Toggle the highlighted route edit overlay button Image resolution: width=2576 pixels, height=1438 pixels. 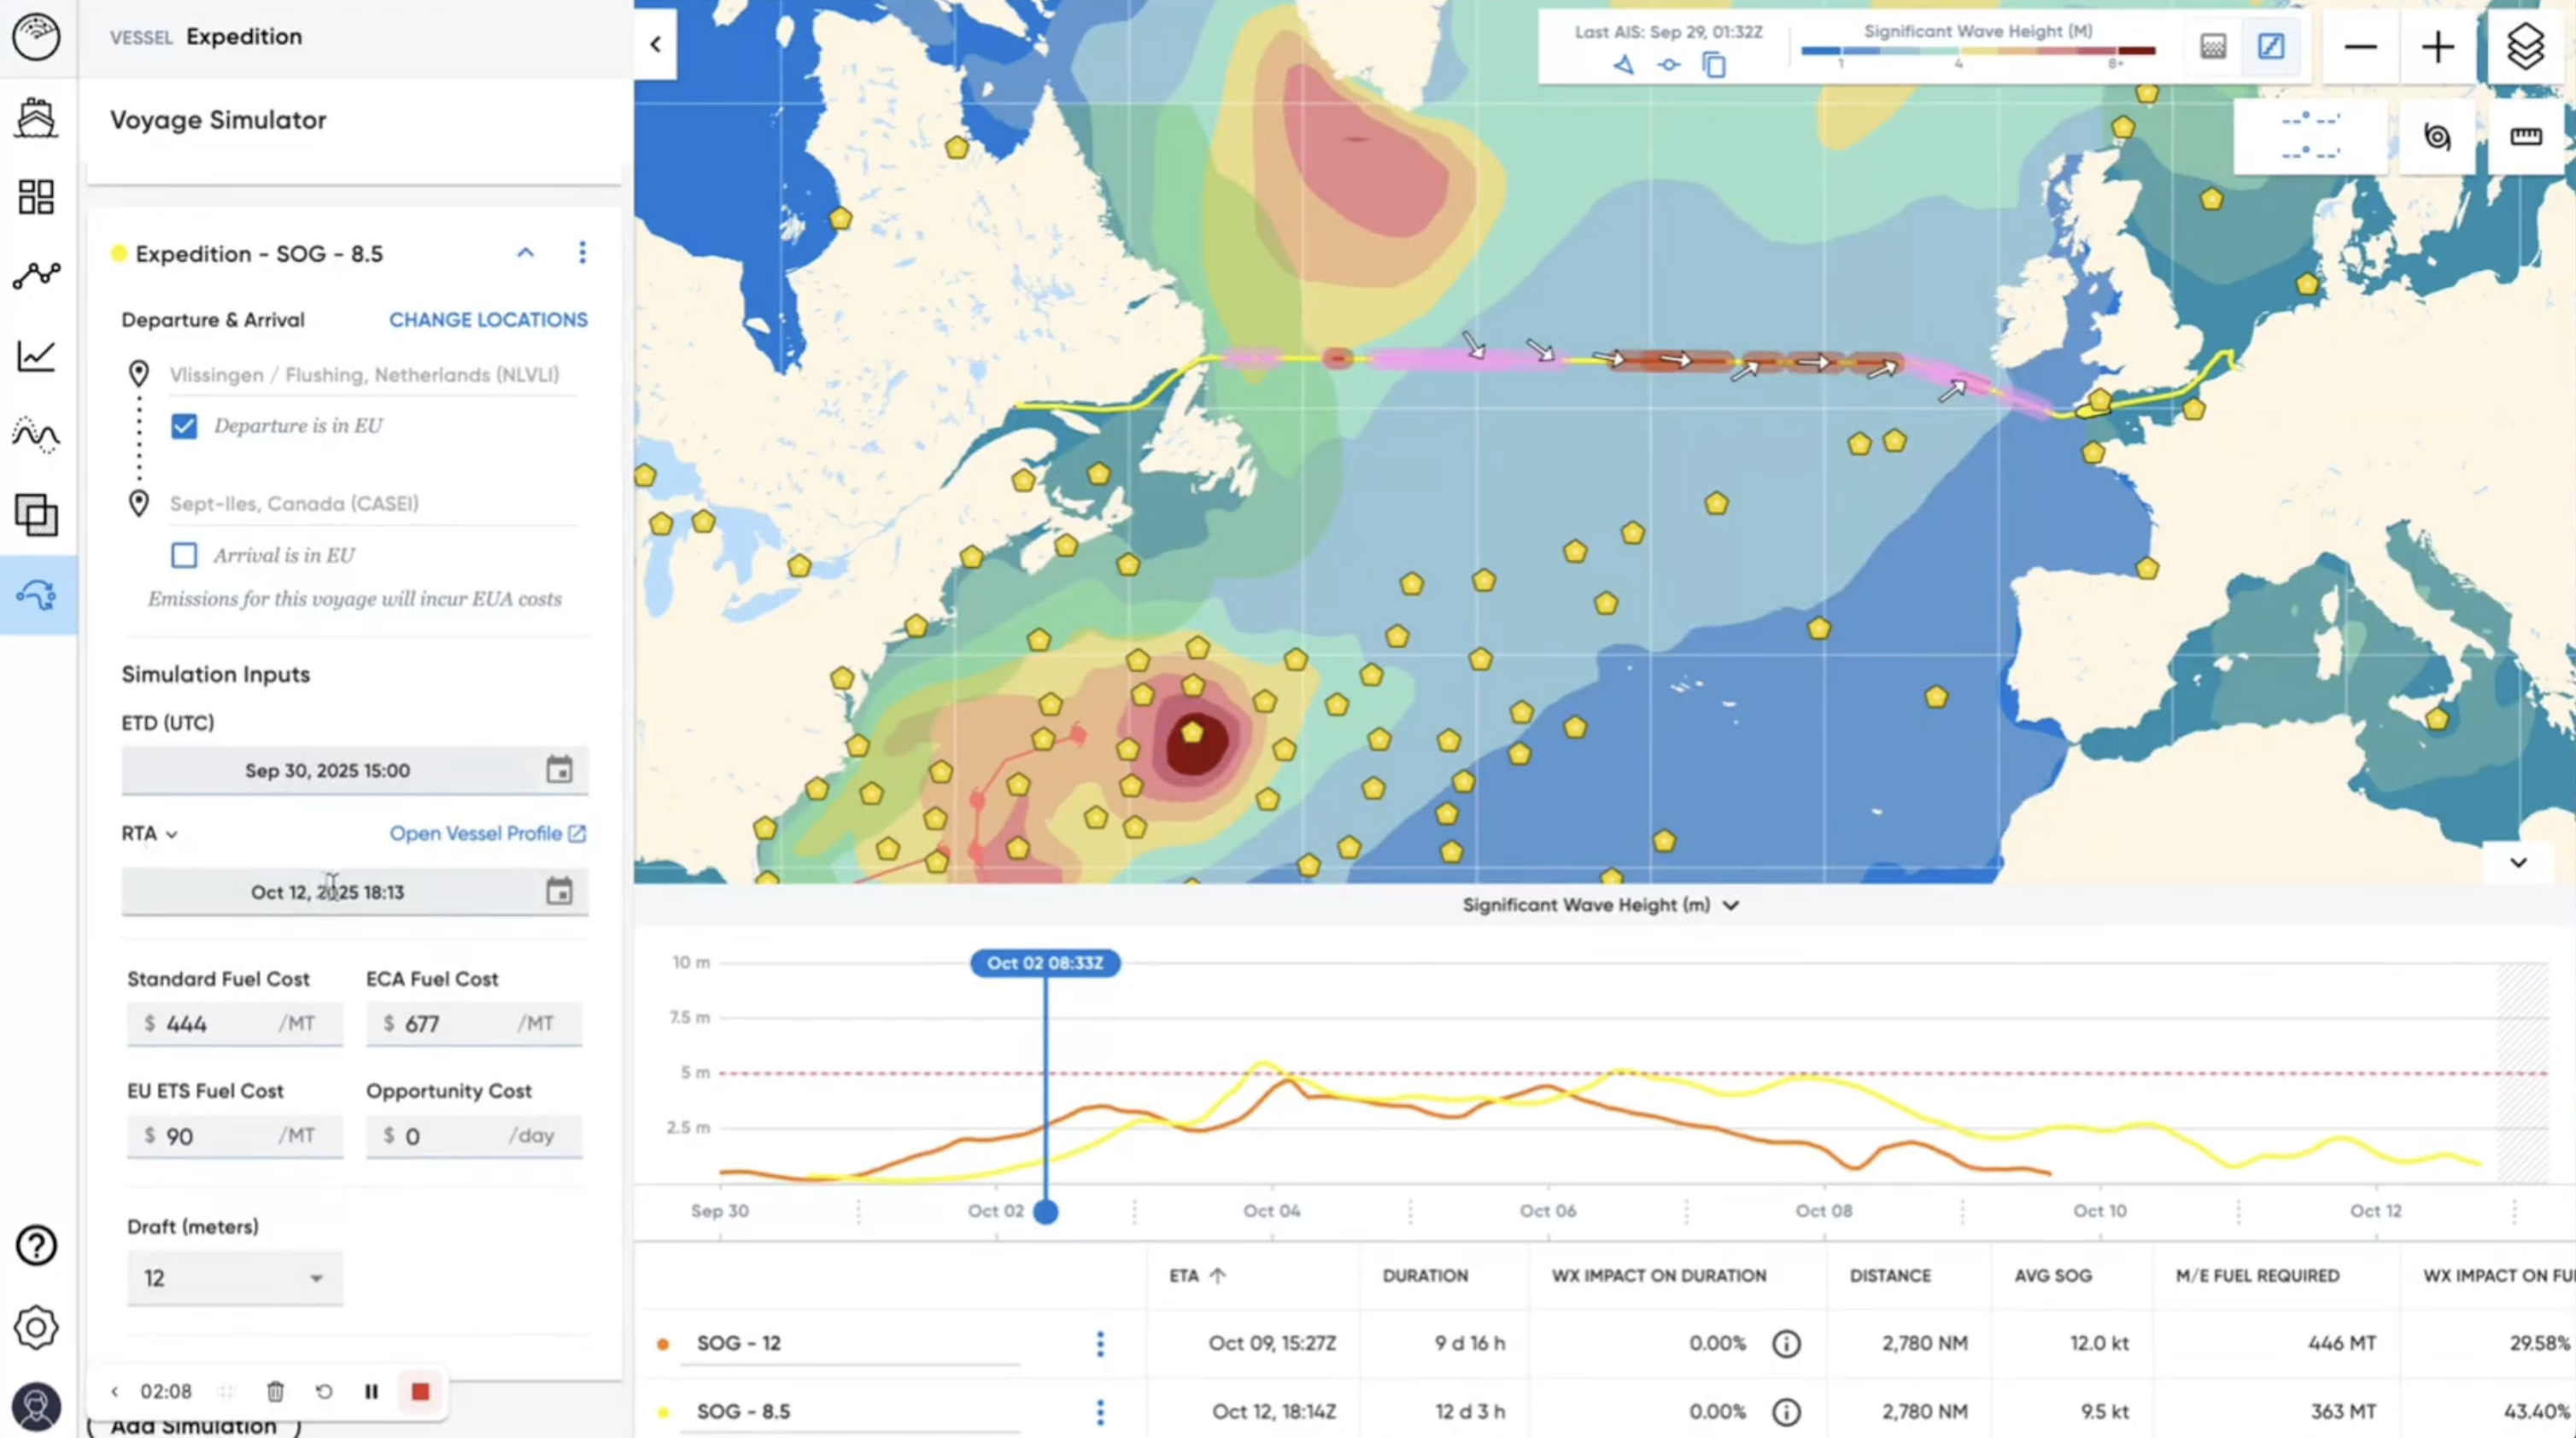(2271, 46)
